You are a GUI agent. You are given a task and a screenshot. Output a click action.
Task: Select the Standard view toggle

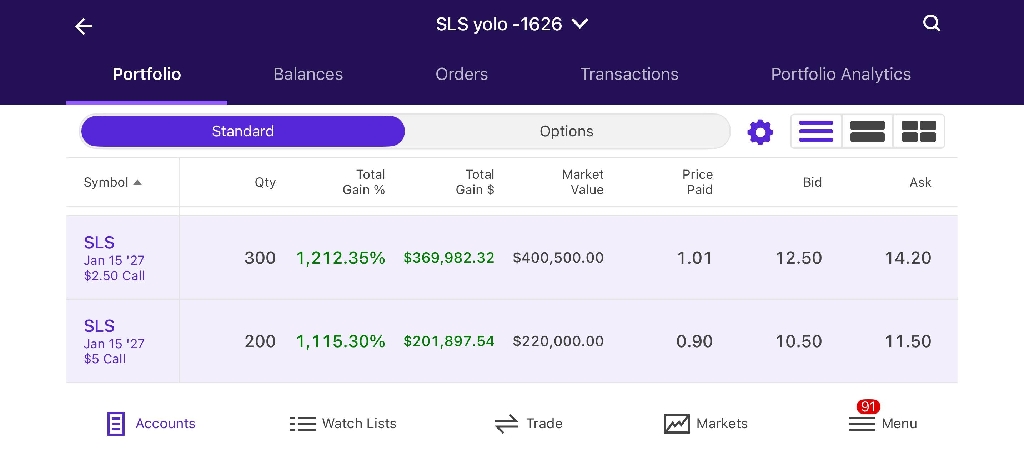click(x=242, y=131)
